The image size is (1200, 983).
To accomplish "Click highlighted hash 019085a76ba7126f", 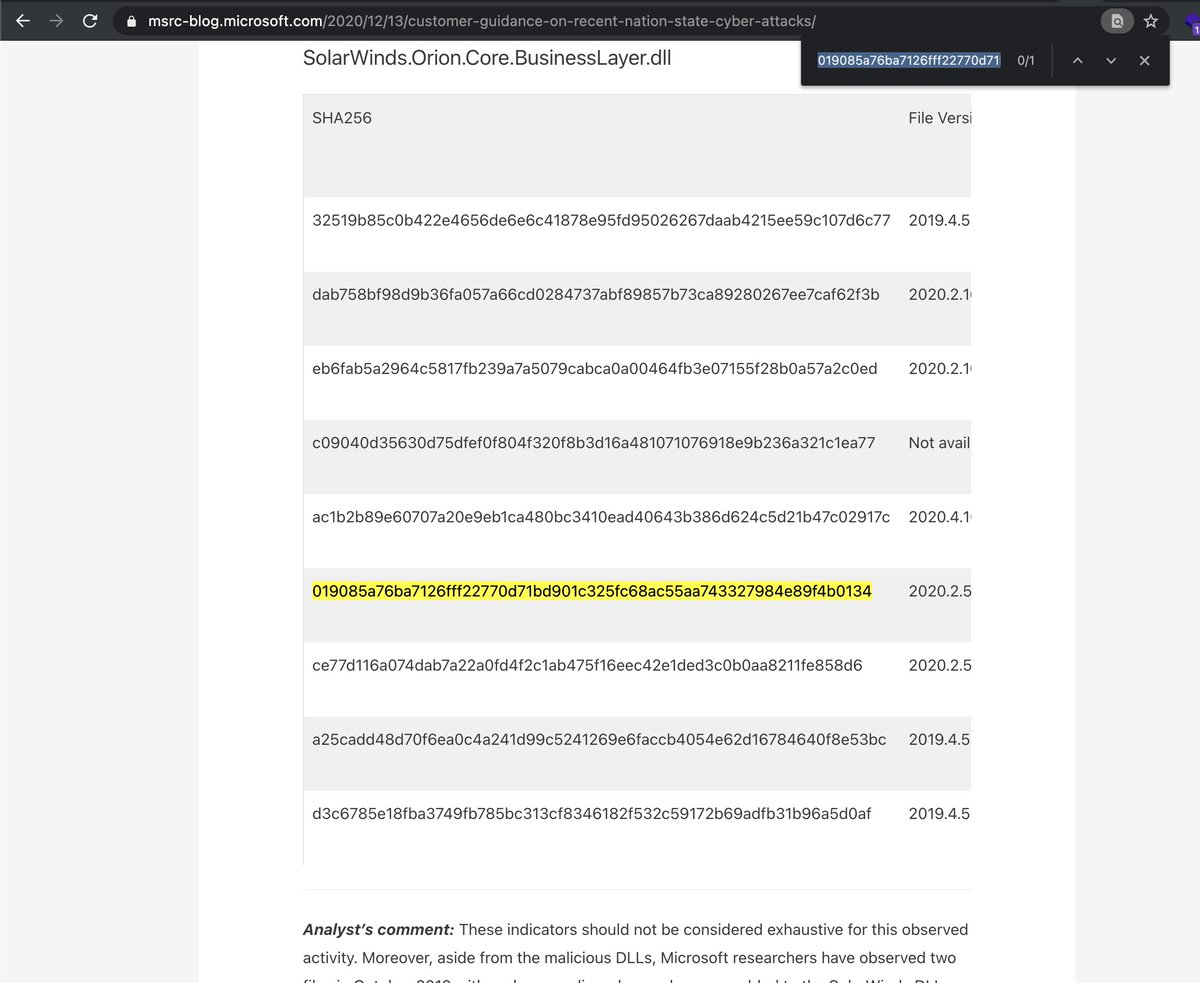I will pos(592,592).
